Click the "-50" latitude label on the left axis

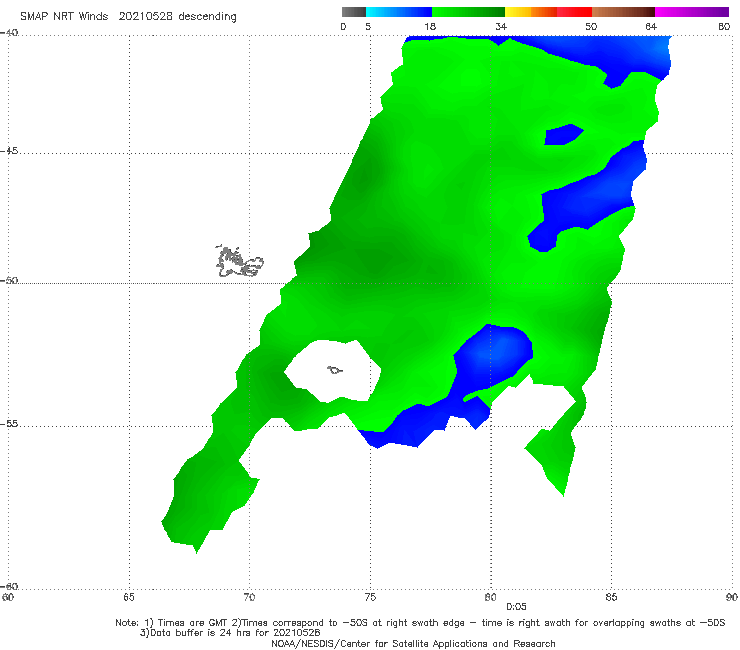tap(9, 280)
